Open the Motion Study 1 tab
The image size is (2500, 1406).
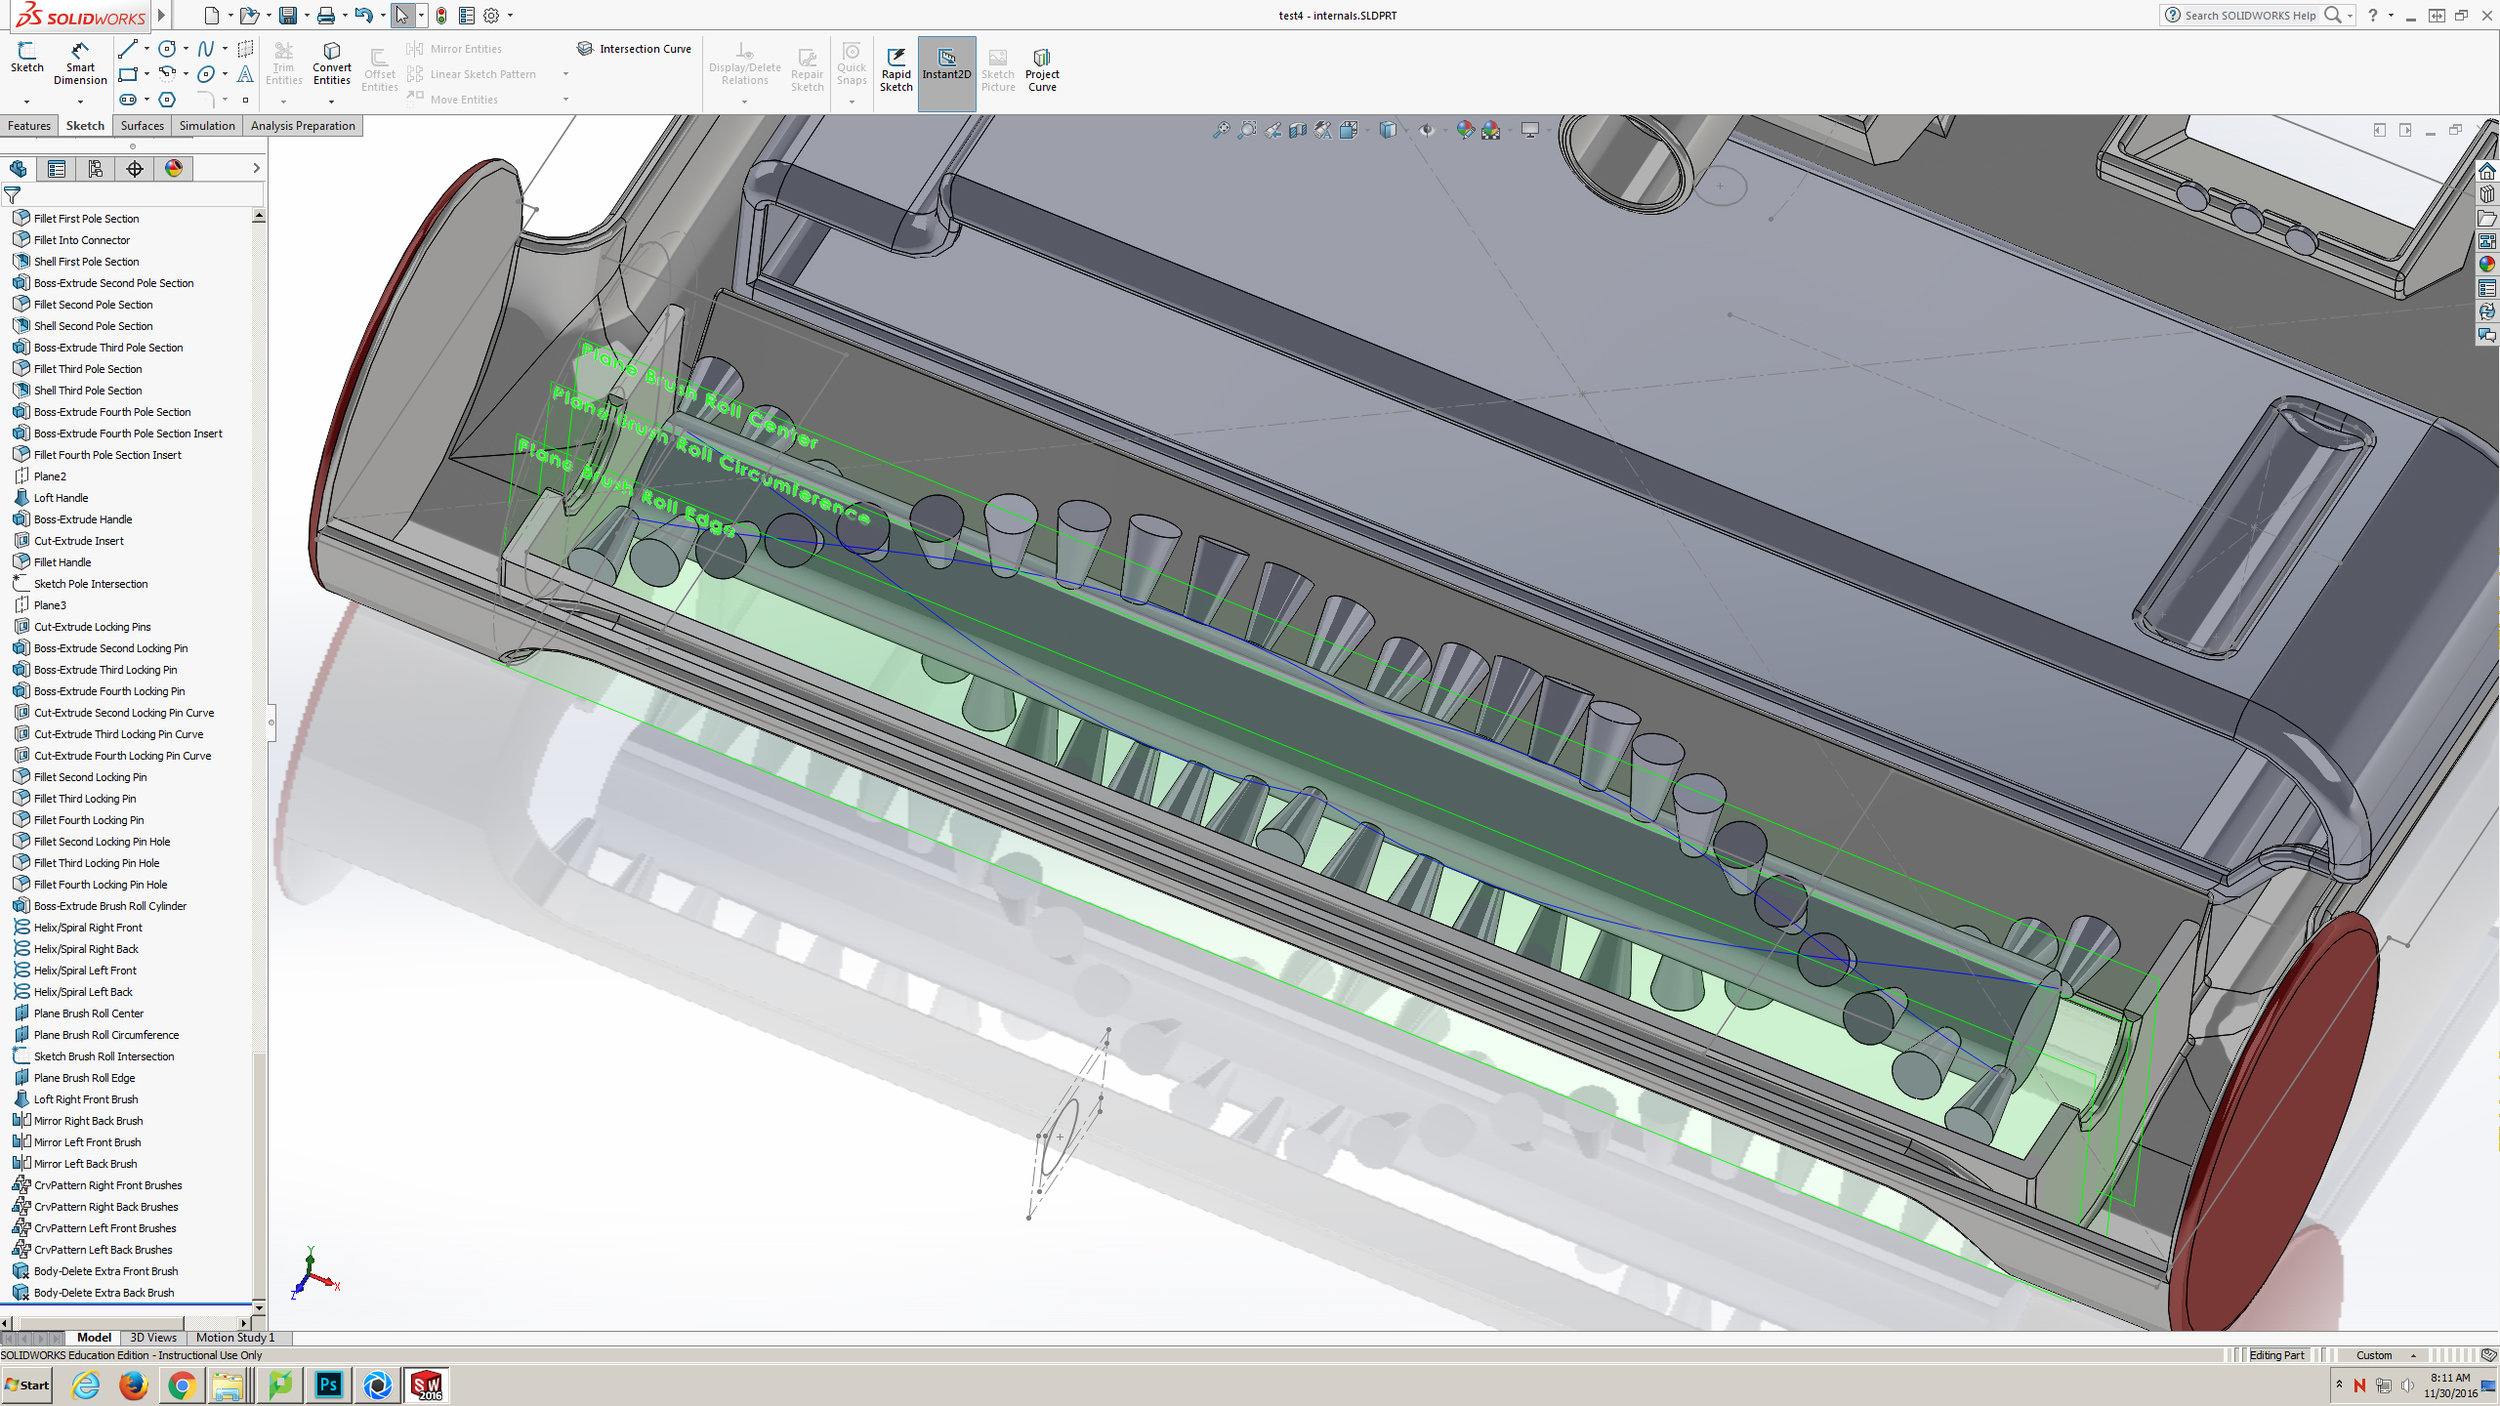[235, 1338]
